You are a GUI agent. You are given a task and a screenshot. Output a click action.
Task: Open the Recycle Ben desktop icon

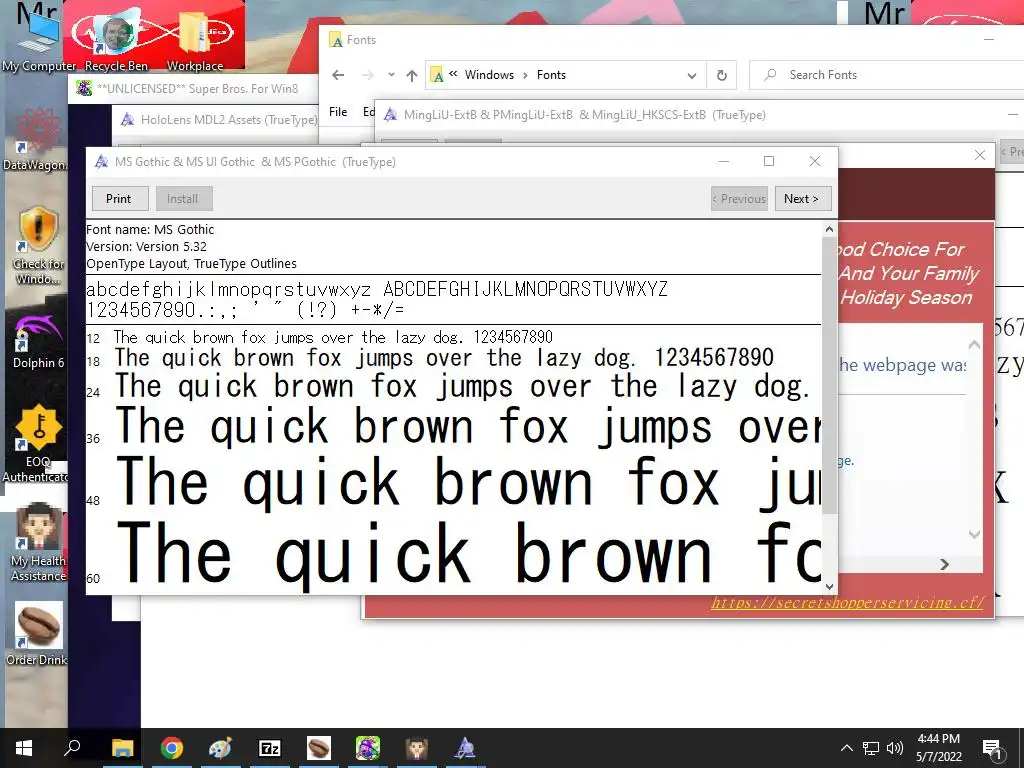coord(116,39)
